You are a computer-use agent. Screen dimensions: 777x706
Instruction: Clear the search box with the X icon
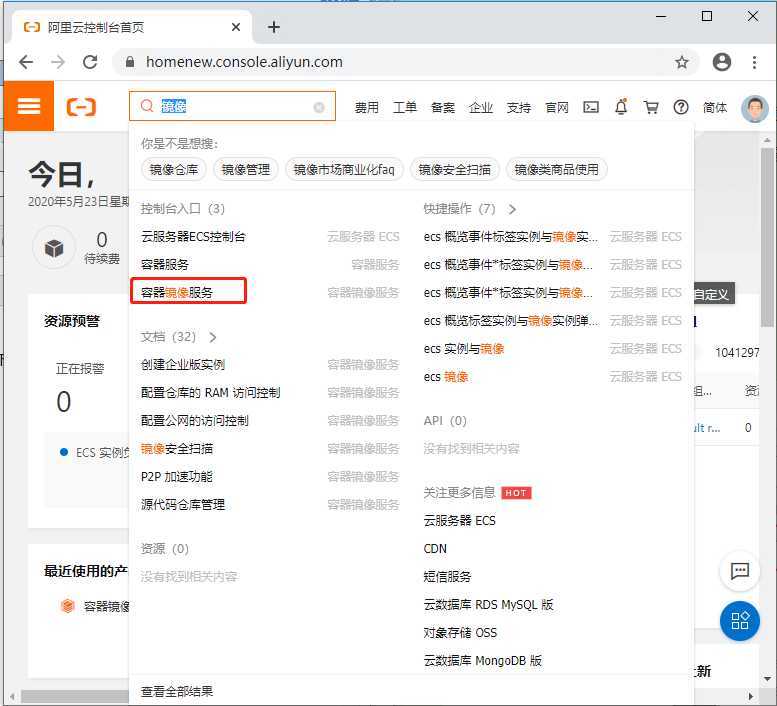(319, 107)
